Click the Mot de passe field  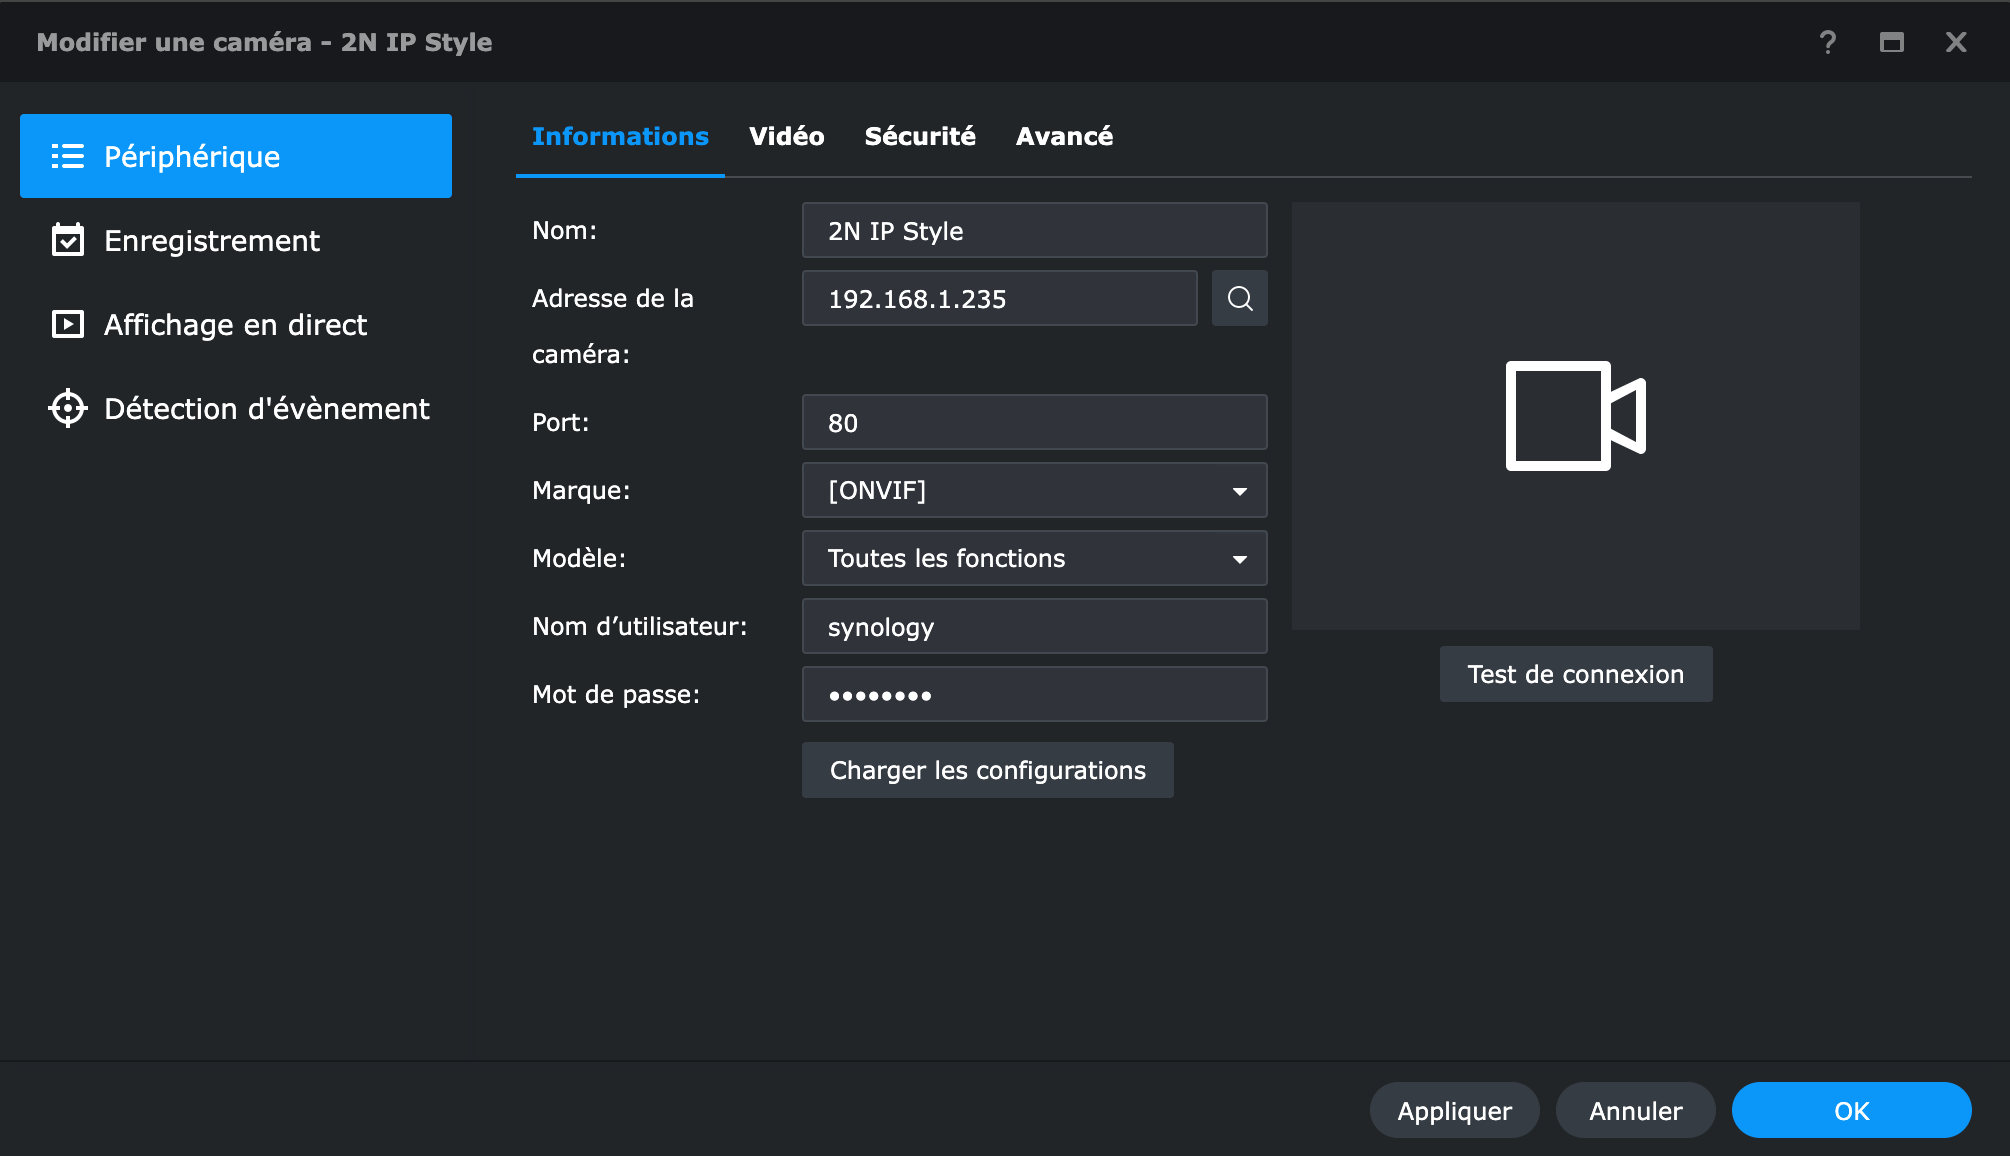click(1035, 694)
